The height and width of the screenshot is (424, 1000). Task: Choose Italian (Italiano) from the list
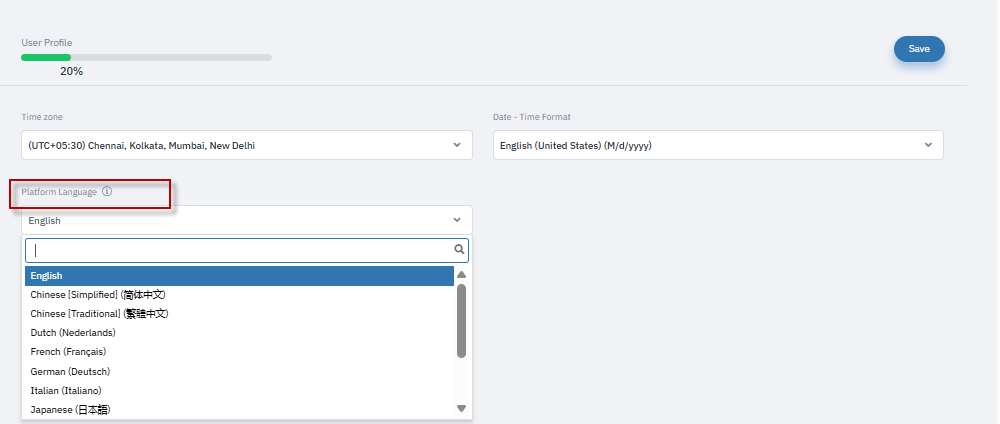click(x=66, y=390)
